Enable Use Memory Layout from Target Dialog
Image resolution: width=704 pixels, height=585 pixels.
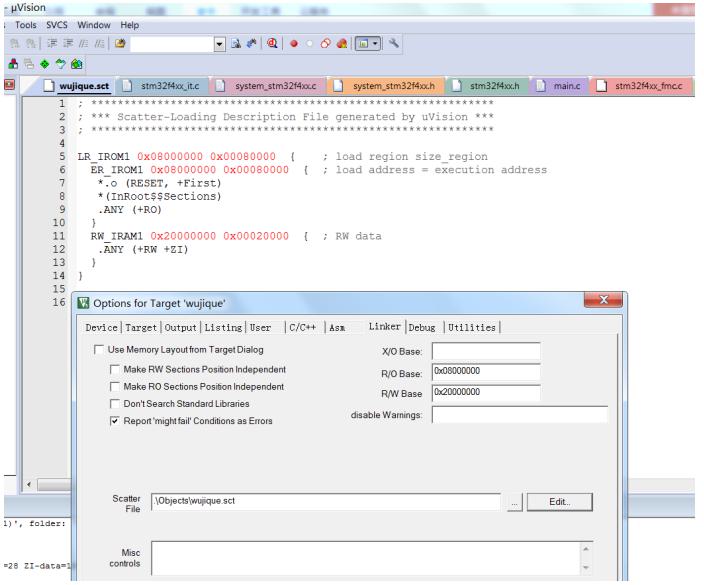[x=98, y=349]
